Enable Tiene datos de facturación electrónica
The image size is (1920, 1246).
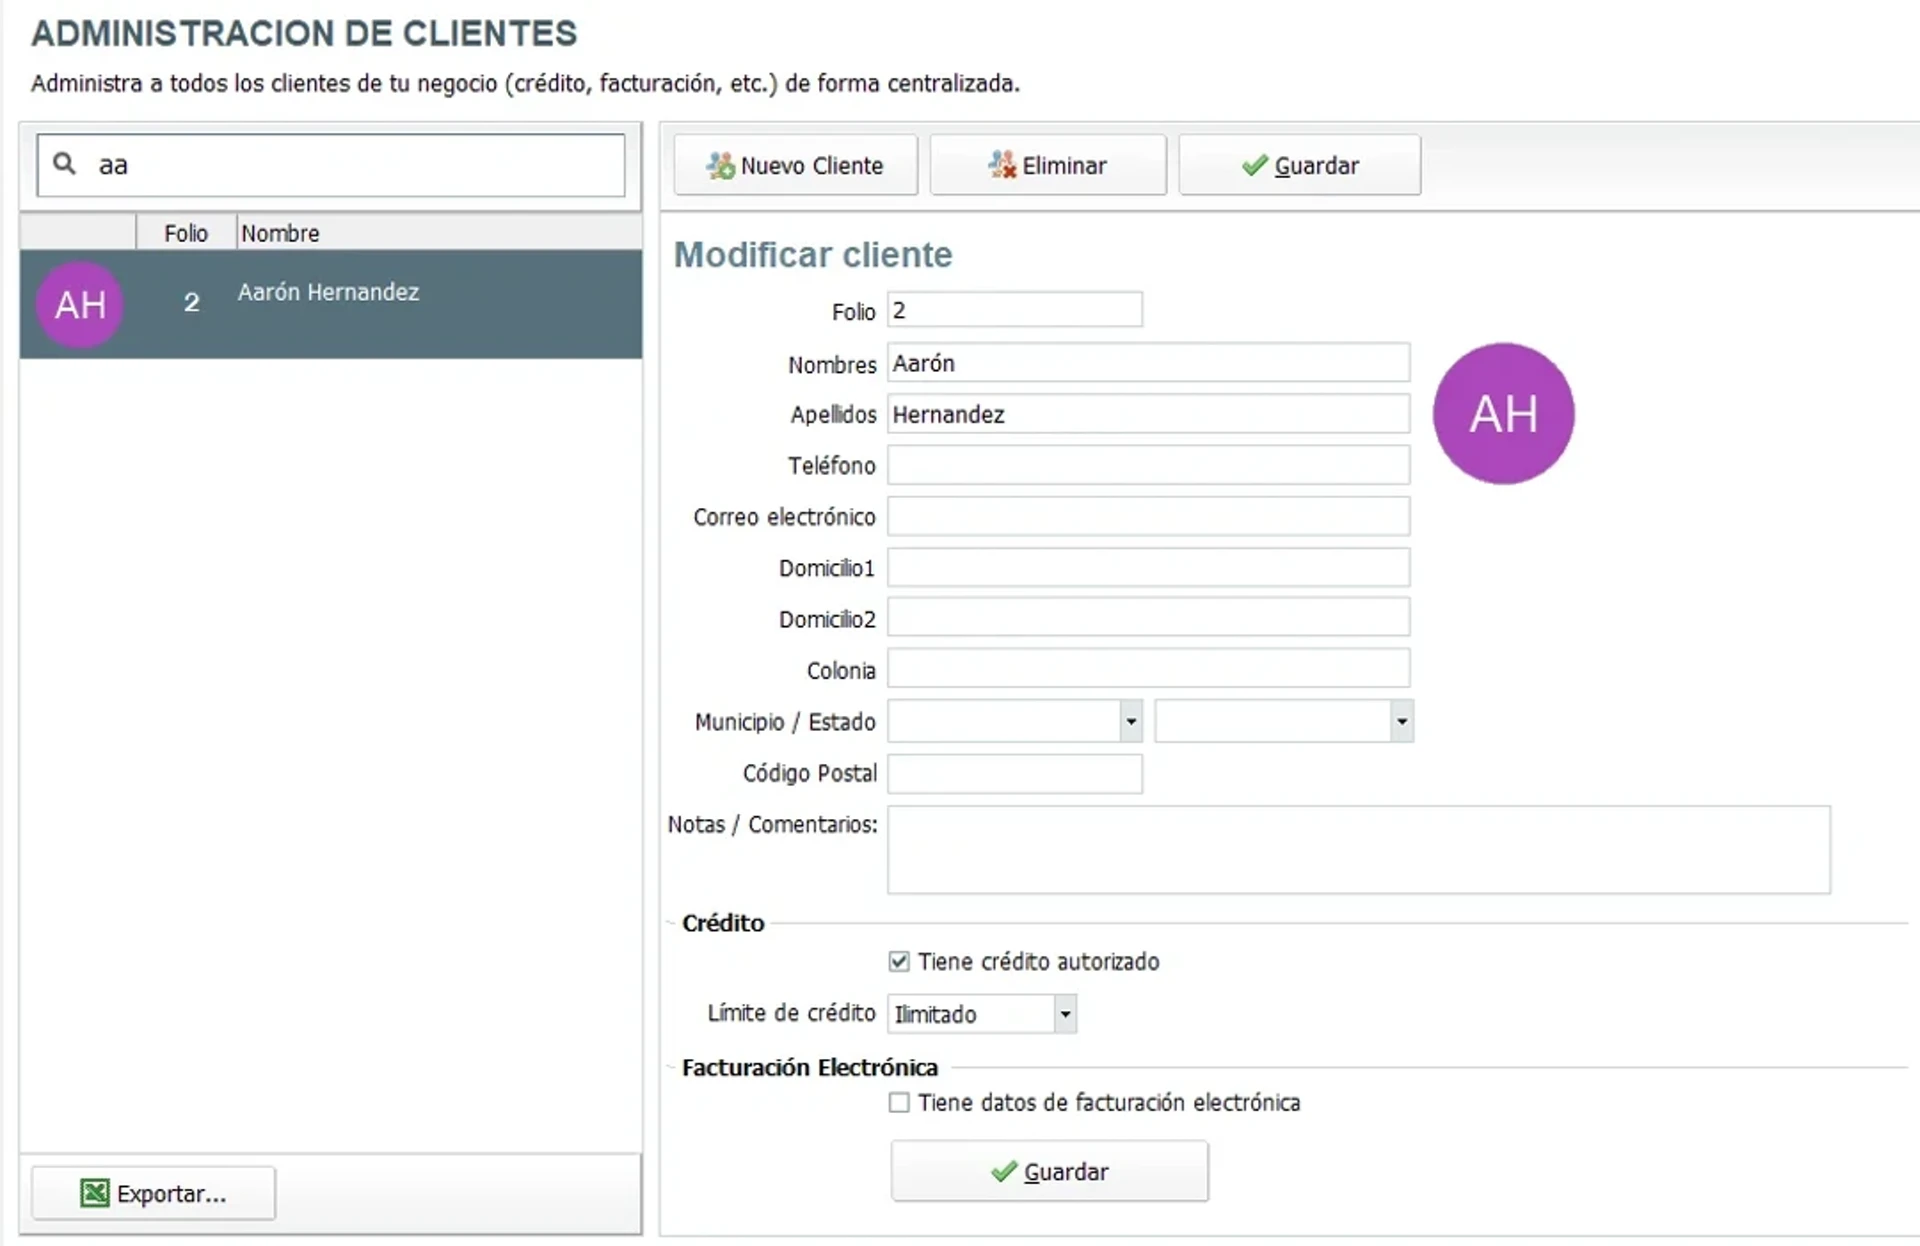898,1102
